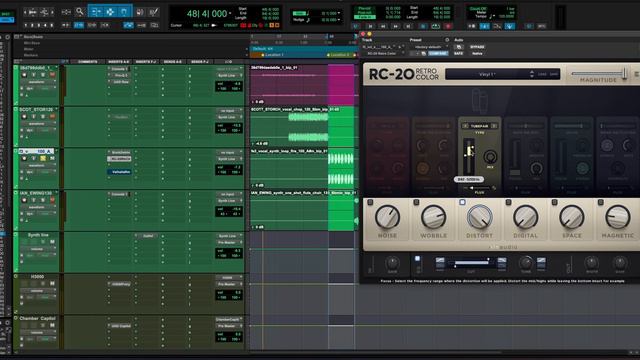Select the Pencil tool
The image size is (640, 360).
click(x=154, y=12)
